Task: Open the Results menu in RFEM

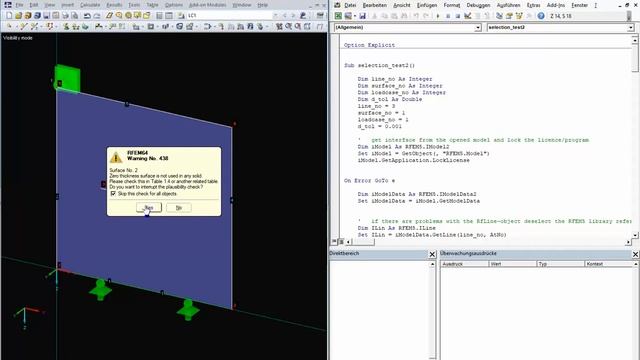Action: [114, 5]
